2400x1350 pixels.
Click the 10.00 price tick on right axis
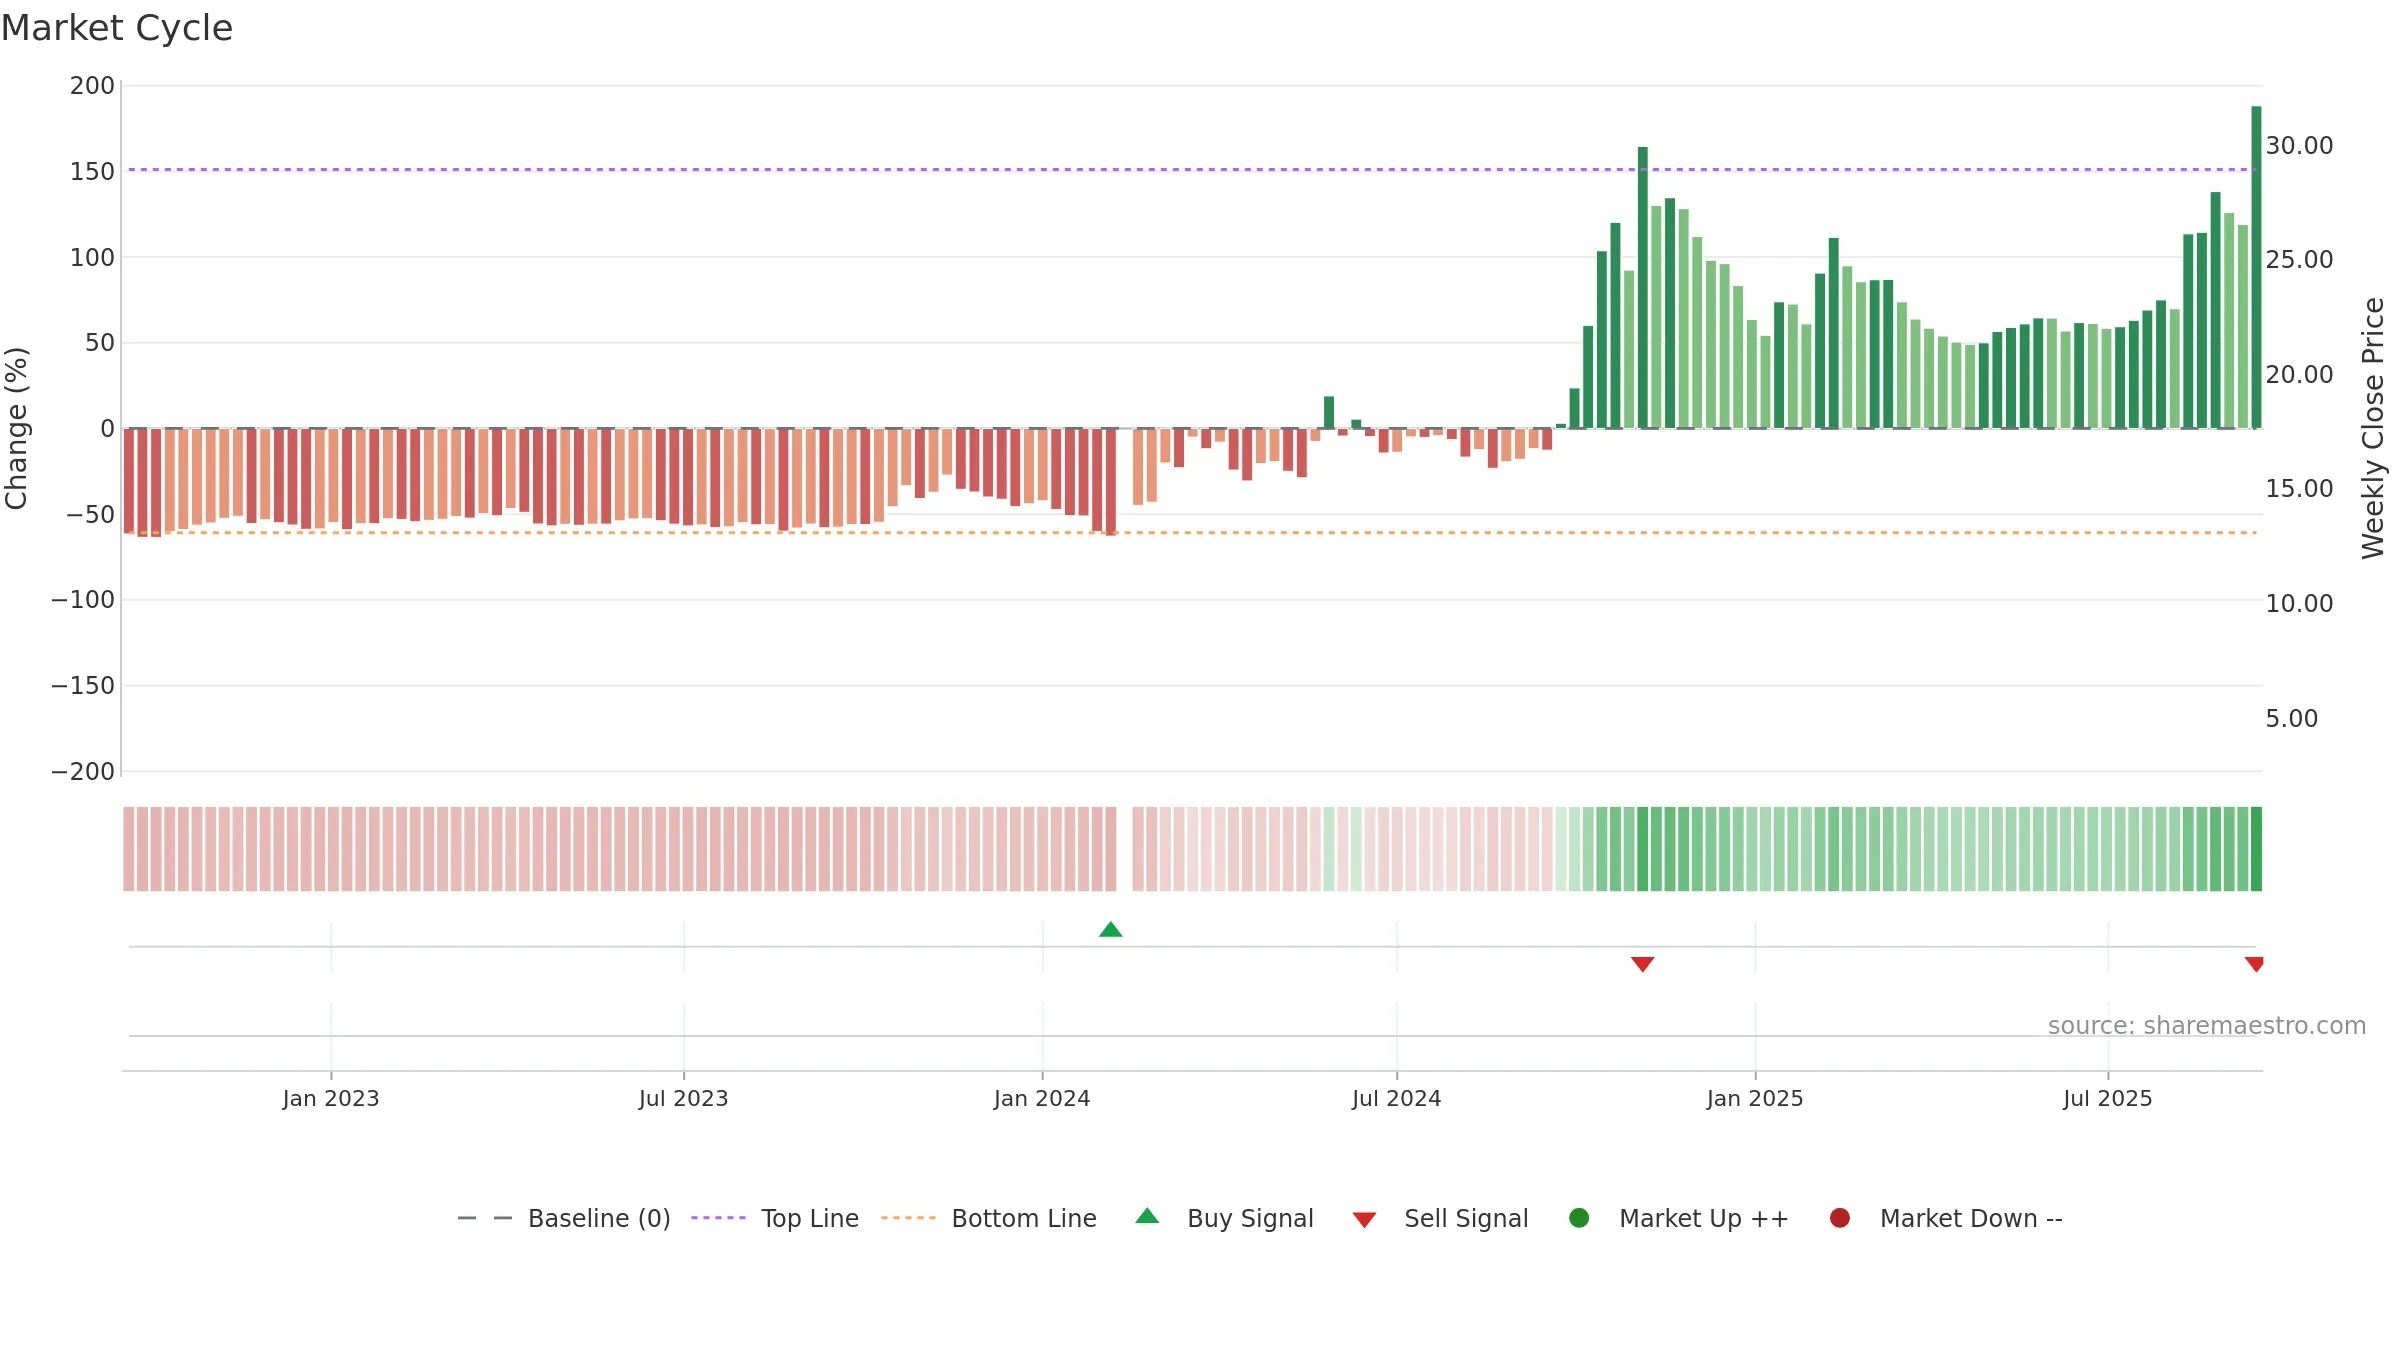tap(2299, 604)
